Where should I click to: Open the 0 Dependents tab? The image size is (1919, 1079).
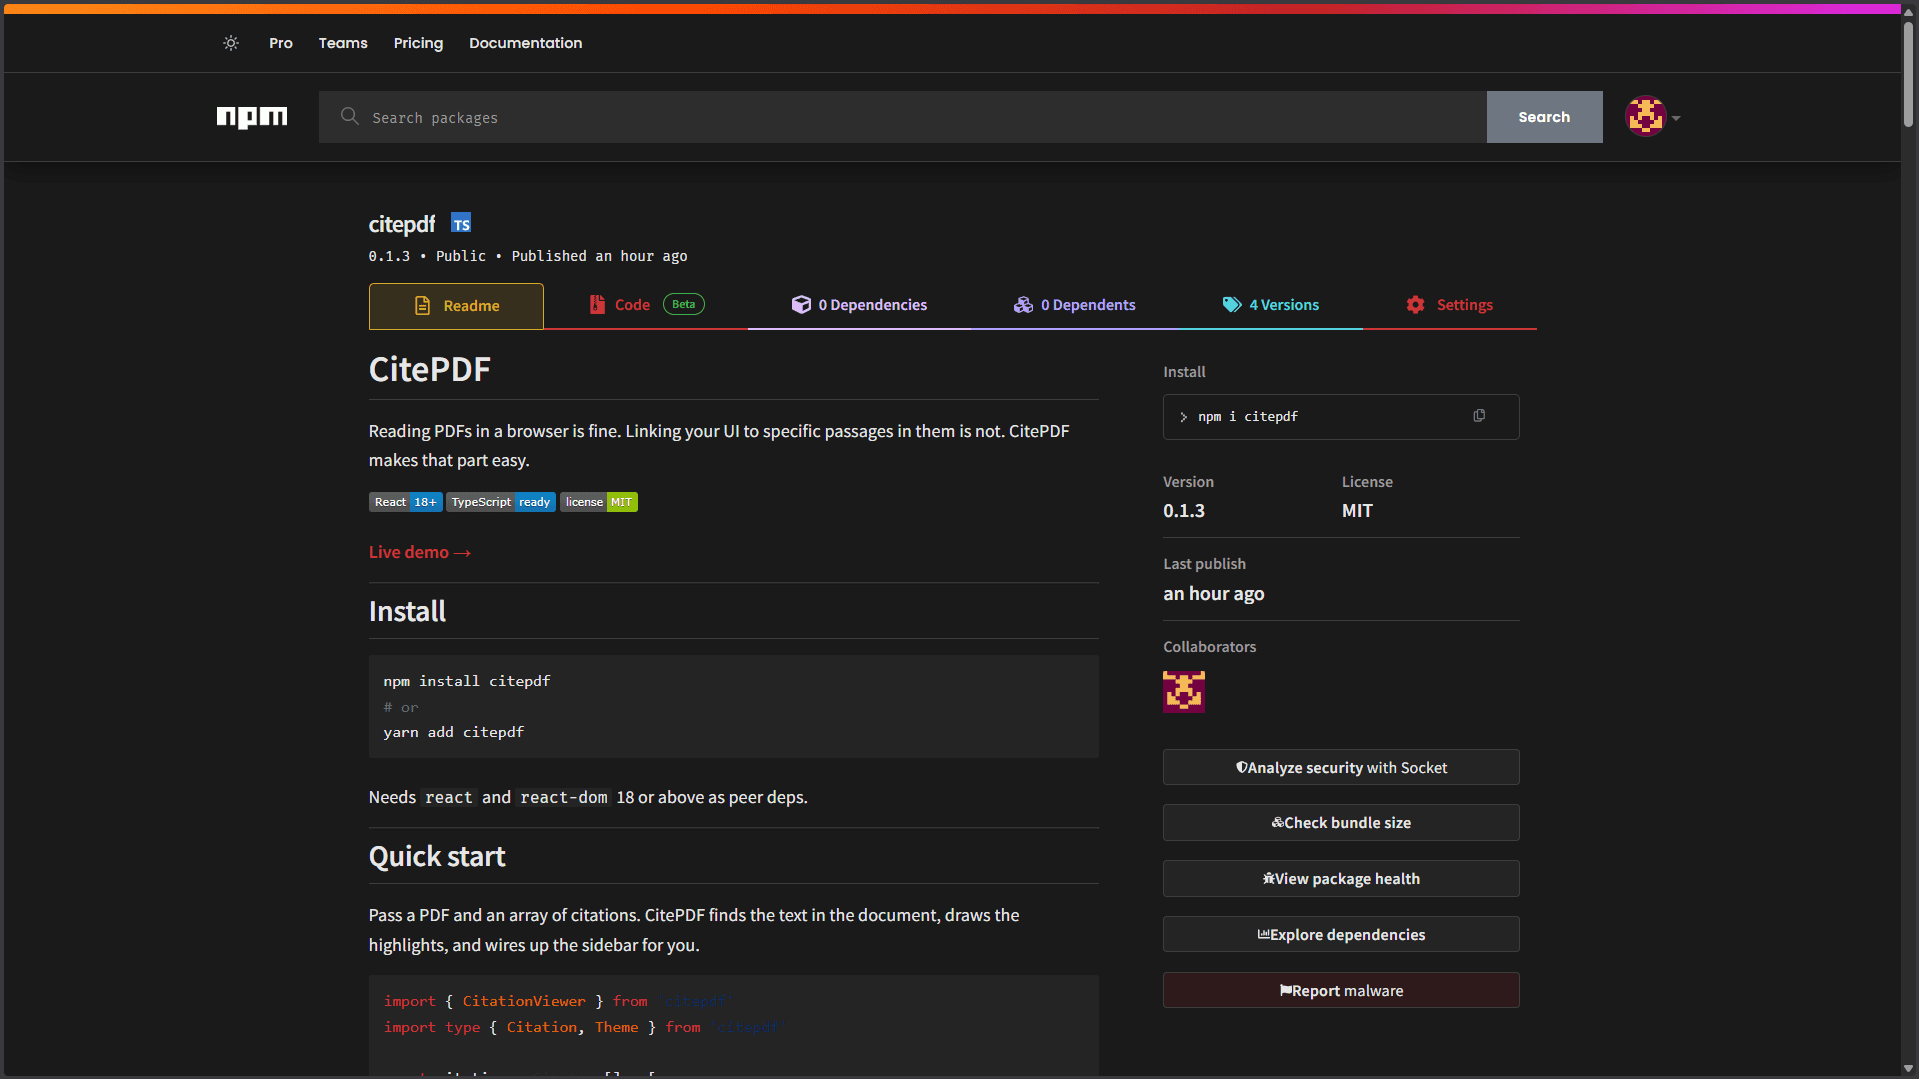[x=1075, y=305]
